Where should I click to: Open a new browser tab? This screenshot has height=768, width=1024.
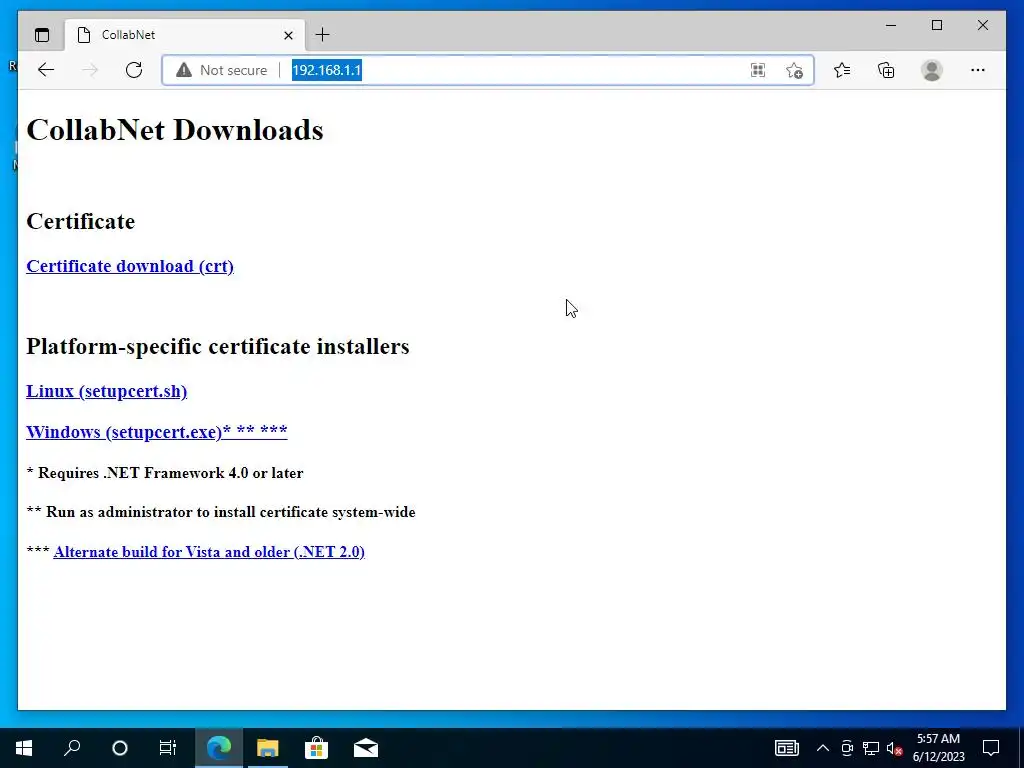pyautogui.click(x=323, y=35)
